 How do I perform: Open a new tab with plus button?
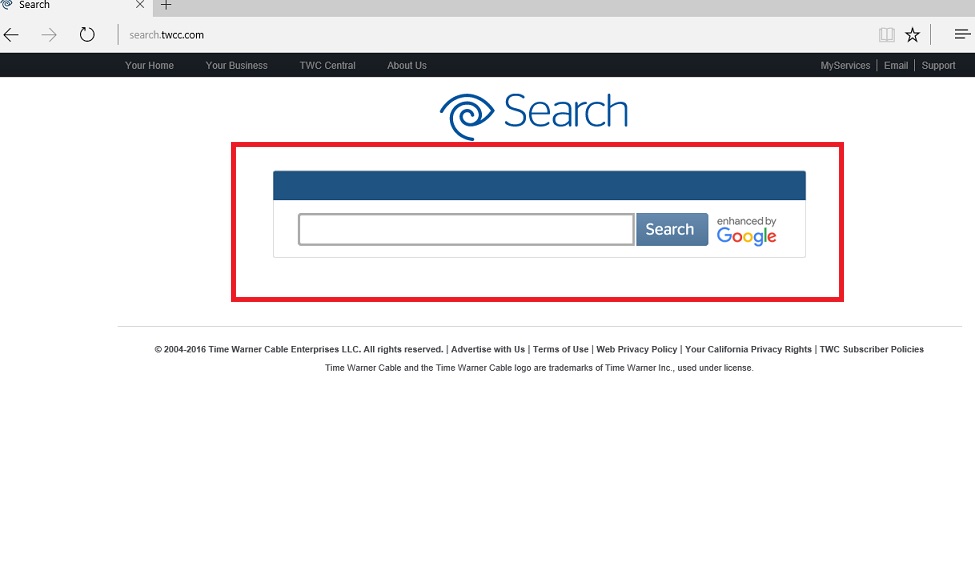tap(166, 5)
